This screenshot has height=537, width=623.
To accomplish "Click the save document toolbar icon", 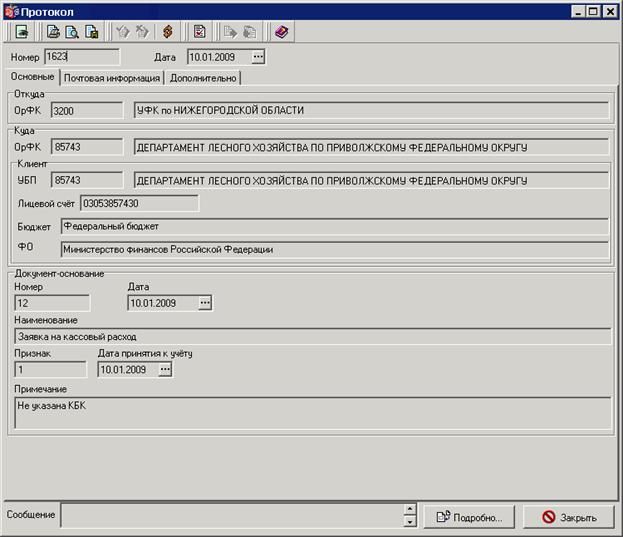I will click(92, 32).
